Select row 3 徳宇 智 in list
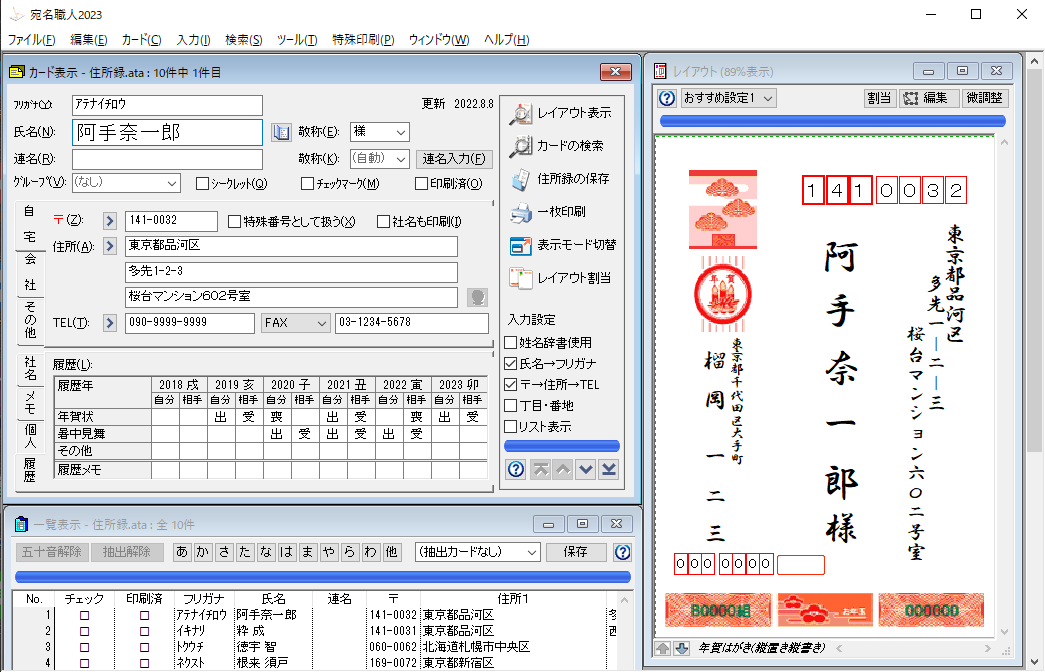1045x672 pixels. pyautogui.click(x=313, y=647)
